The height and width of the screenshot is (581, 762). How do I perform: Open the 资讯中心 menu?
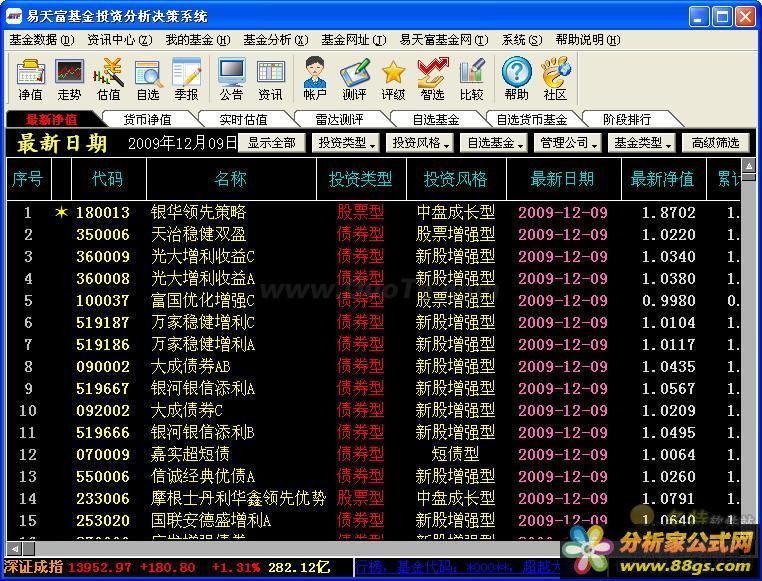(x=120, y=40)
